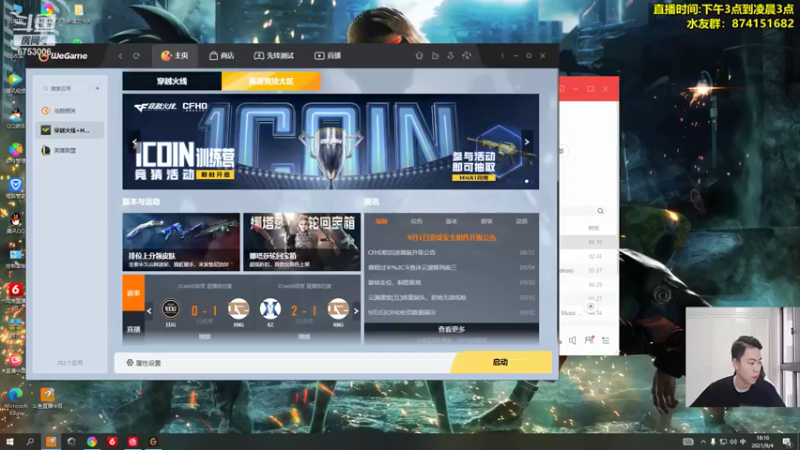The width and height of the screenshot is (800, 450).
Task: Open Microsoft Edge desktop shortcut
Action: pos(16,401)
